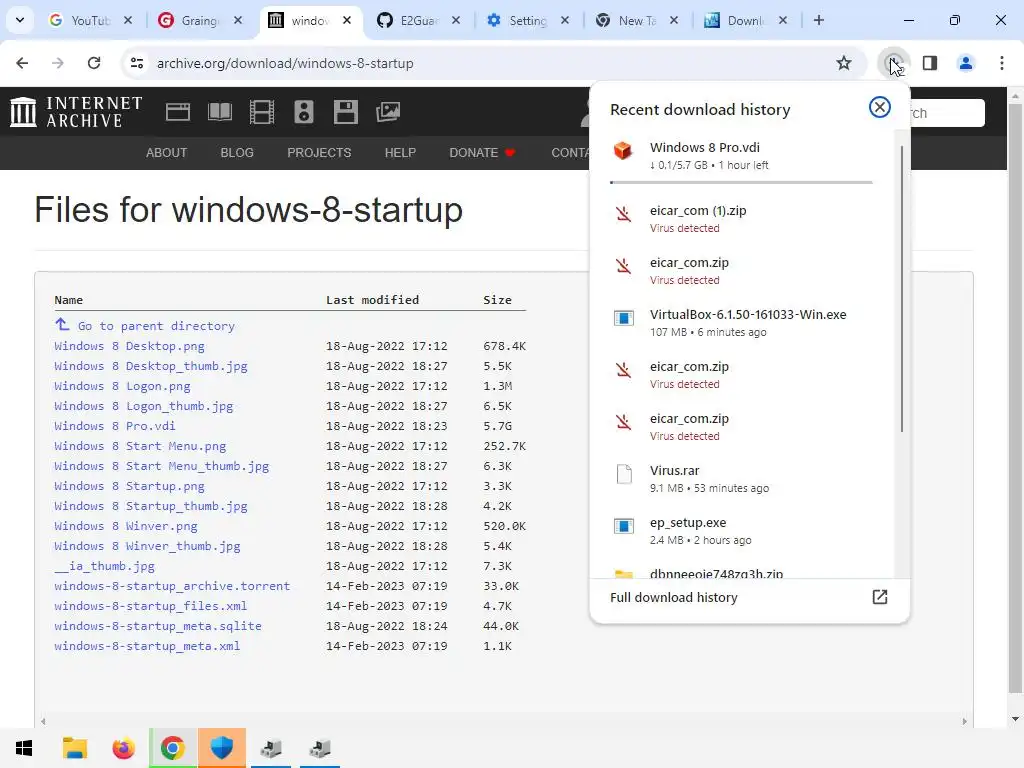Click Full download history button
Image resolution: width=1024 pixels, height=768 pixels.
tap(749, 597)
